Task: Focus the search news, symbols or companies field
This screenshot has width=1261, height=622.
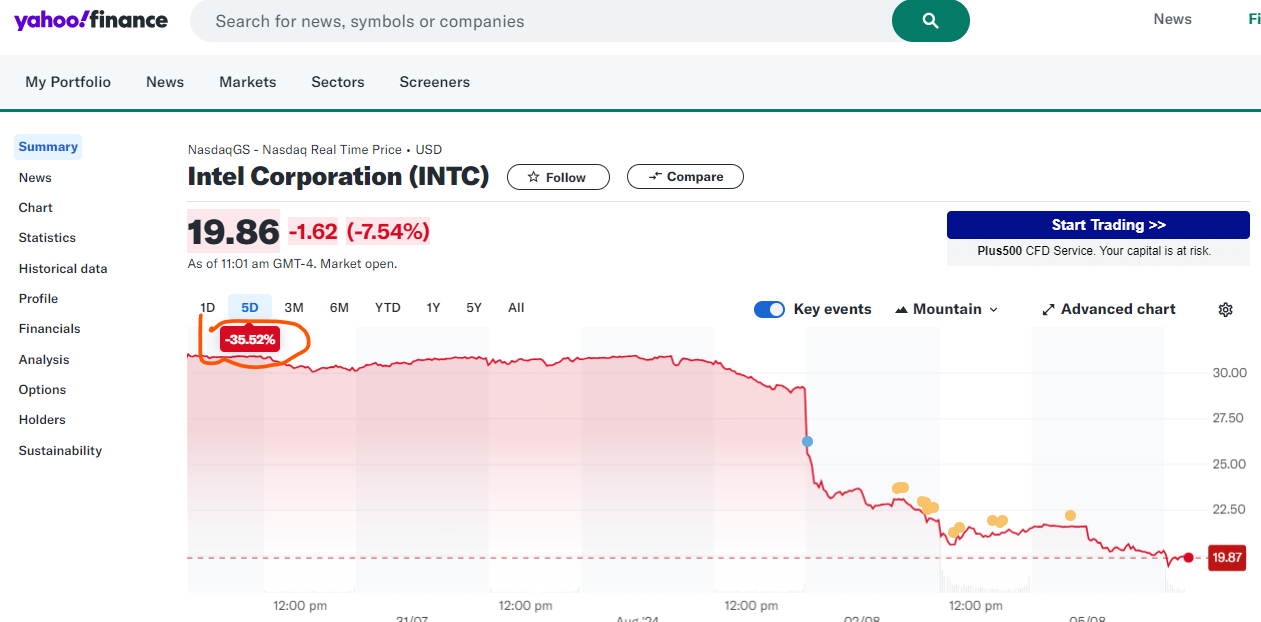Action: pyautogui.click(x=540, y=21)
